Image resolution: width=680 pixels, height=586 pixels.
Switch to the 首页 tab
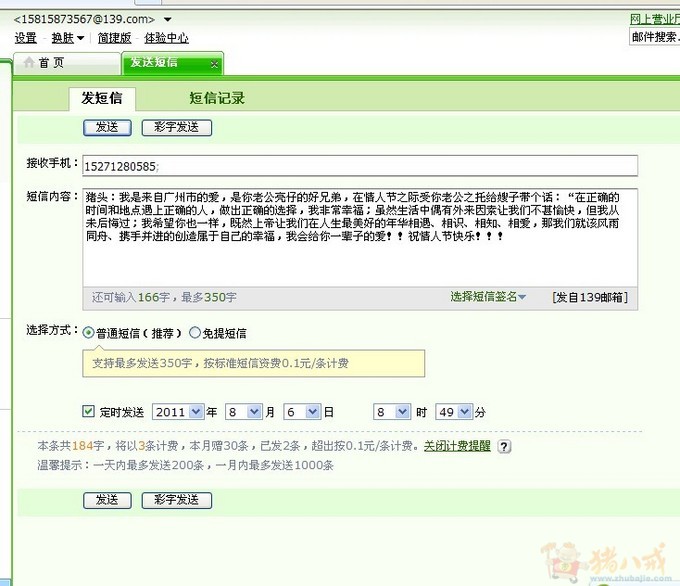click(x=67, y=63)
